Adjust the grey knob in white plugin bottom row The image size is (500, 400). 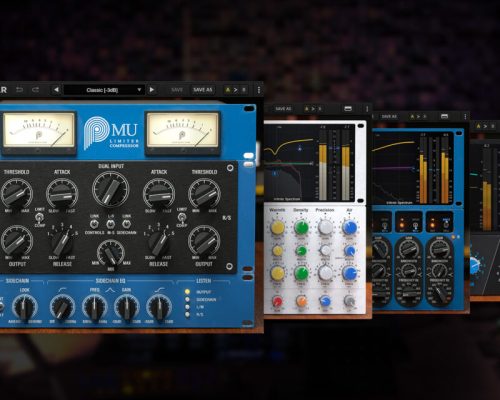point(349,301)
